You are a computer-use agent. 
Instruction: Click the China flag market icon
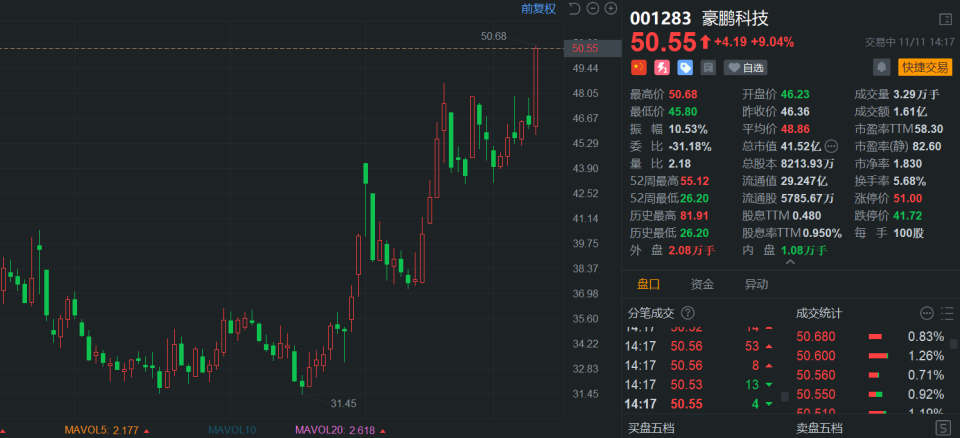coord(639,67)
